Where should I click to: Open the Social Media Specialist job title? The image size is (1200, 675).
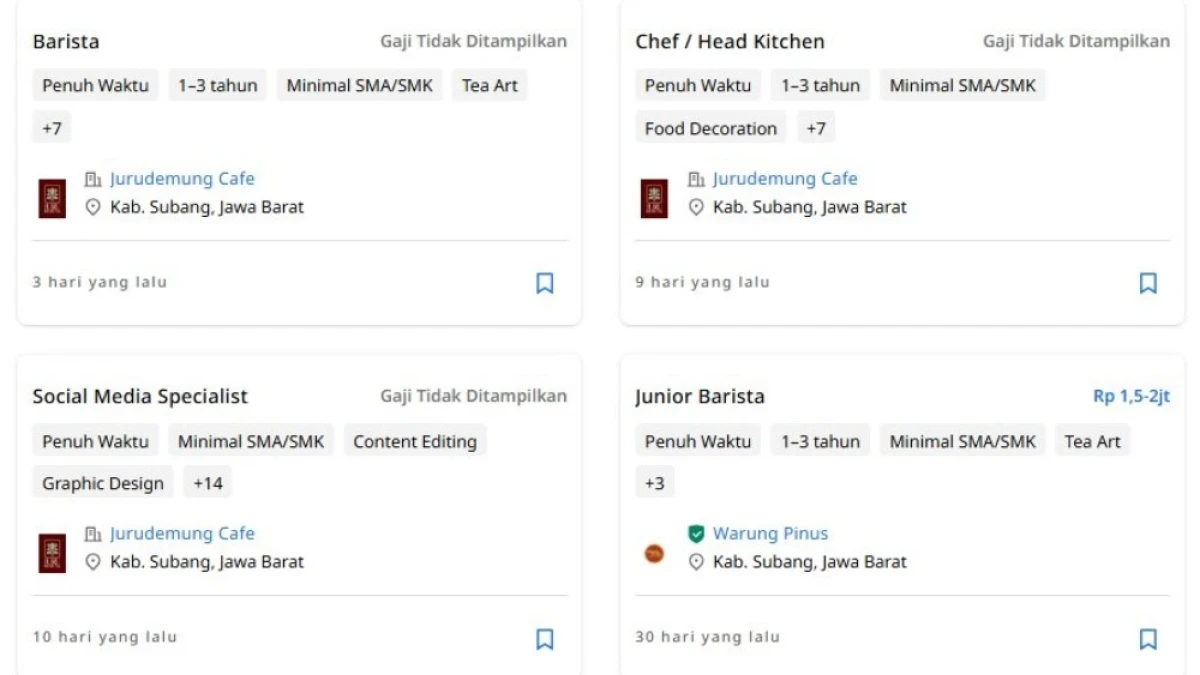(140, 397)
